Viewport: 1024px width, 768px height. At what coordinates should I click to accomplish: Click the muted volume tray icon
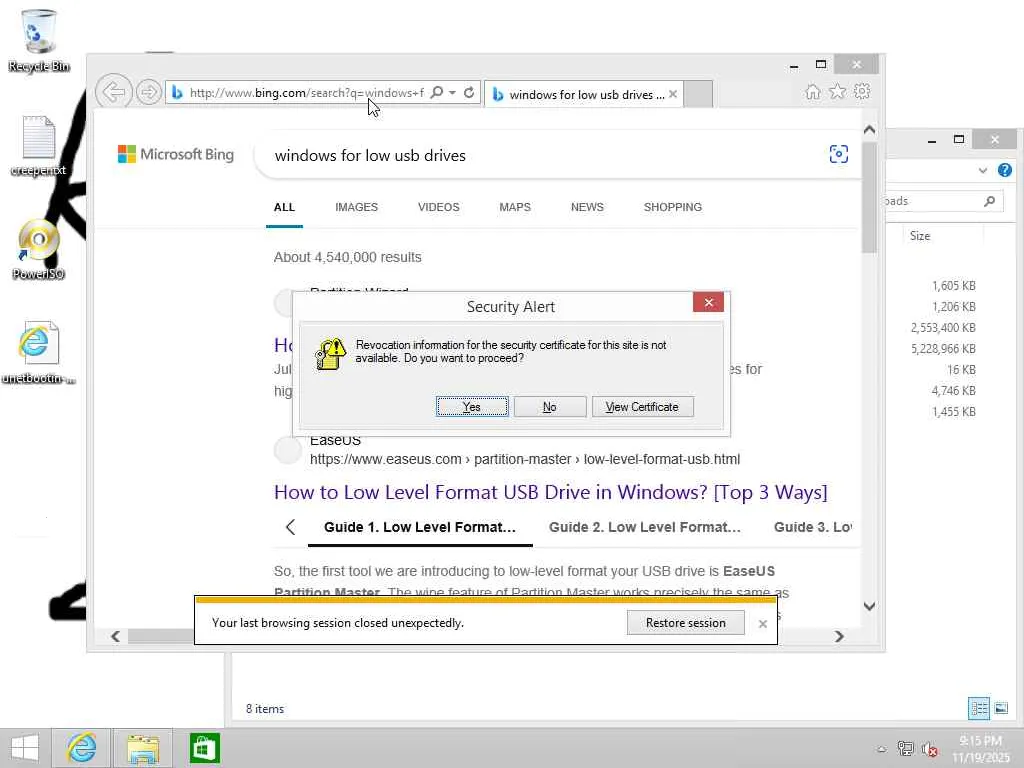929,749
